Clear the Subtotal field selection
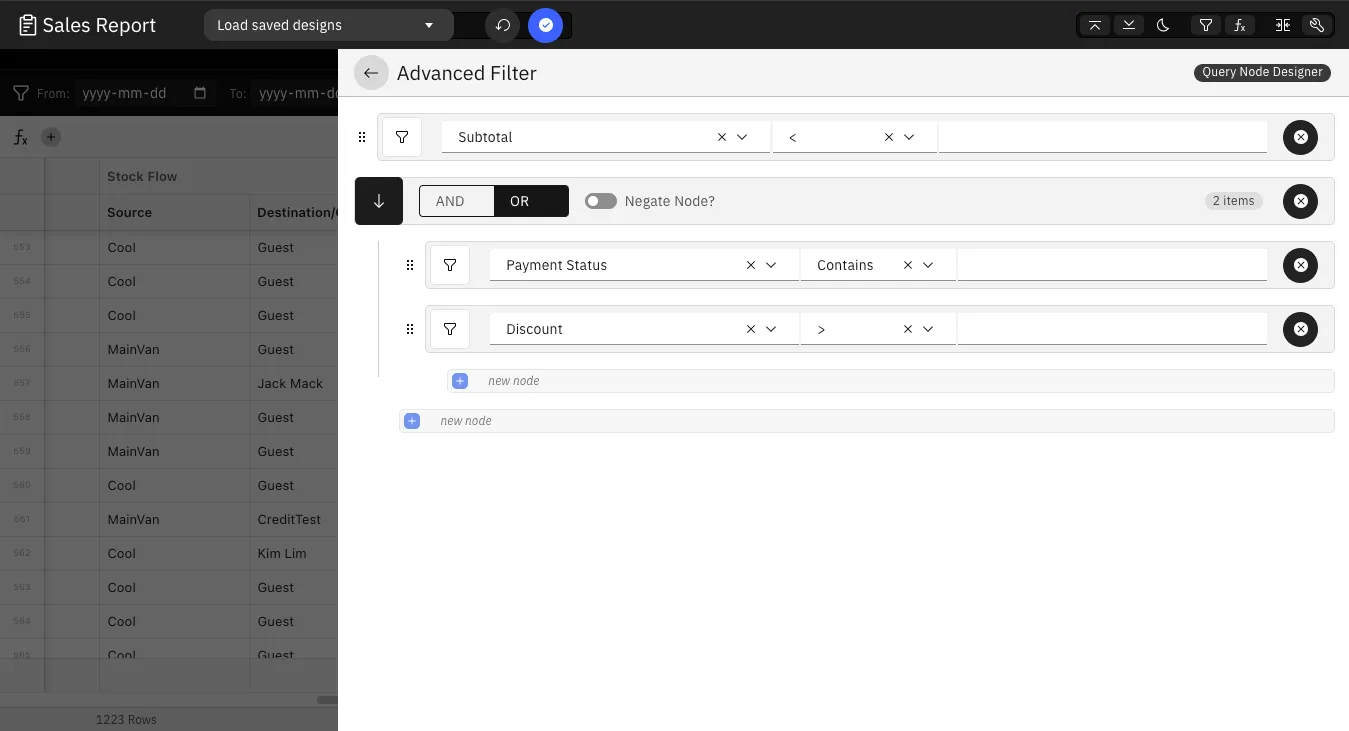This screenshot has width=1349, height=731. point(722,137)
